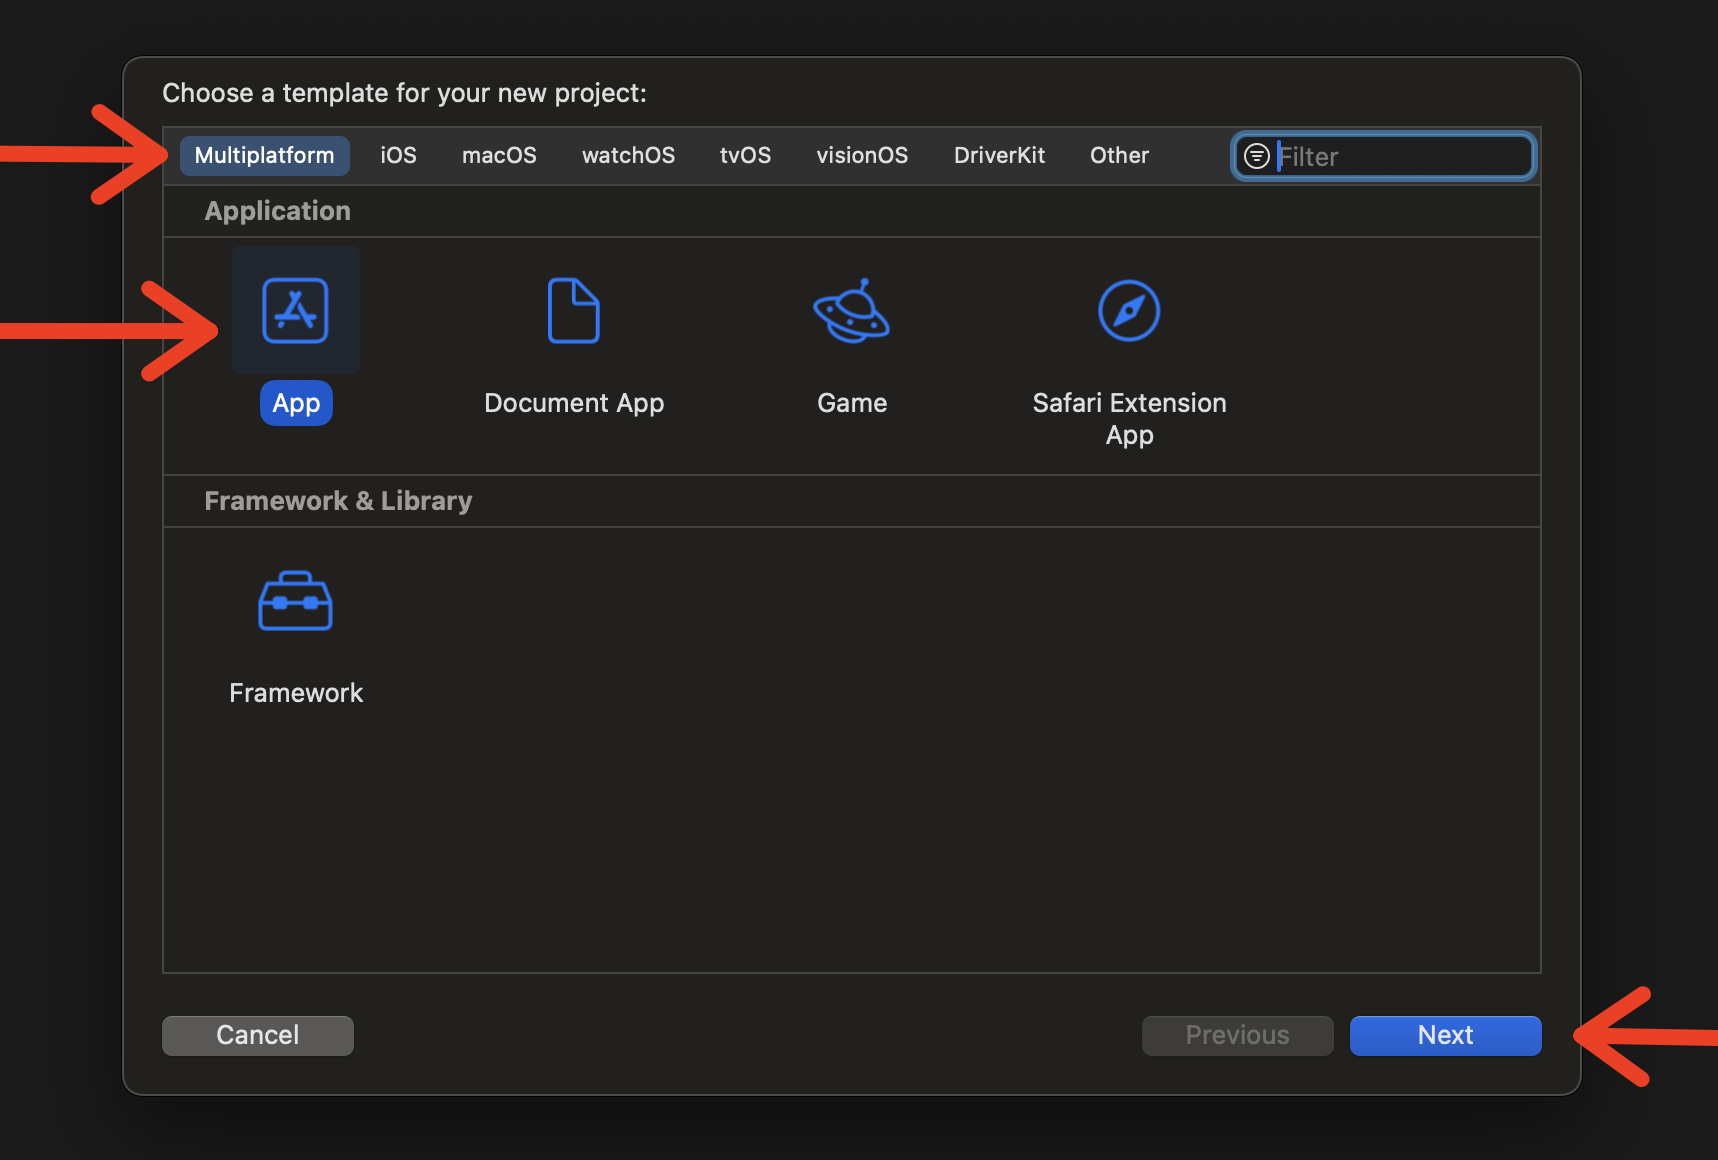Select the visionOS tab

[x=862, y=155]
